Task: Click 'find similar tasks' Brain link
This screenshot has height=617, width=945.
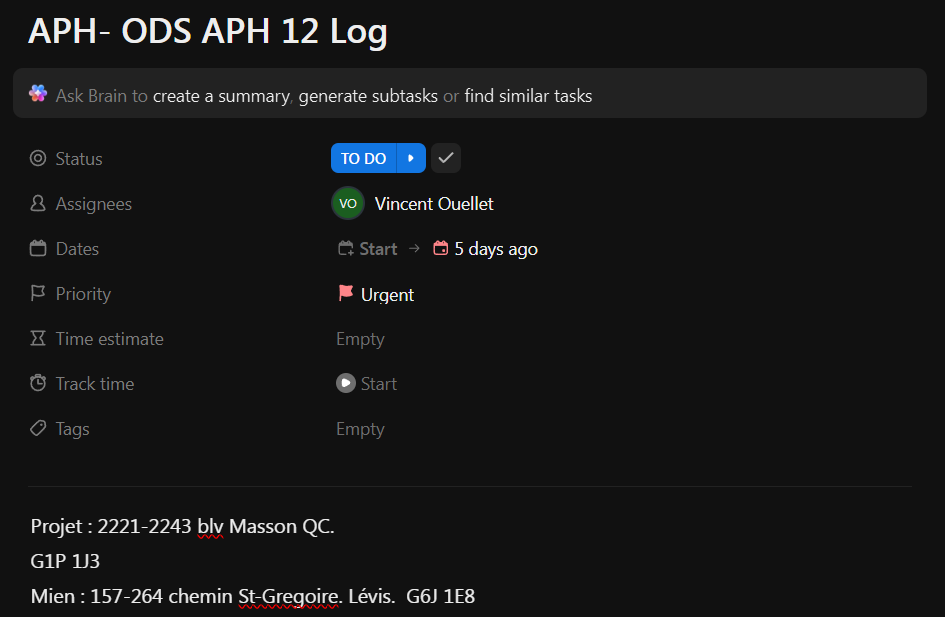Action: tap(528, 97)
